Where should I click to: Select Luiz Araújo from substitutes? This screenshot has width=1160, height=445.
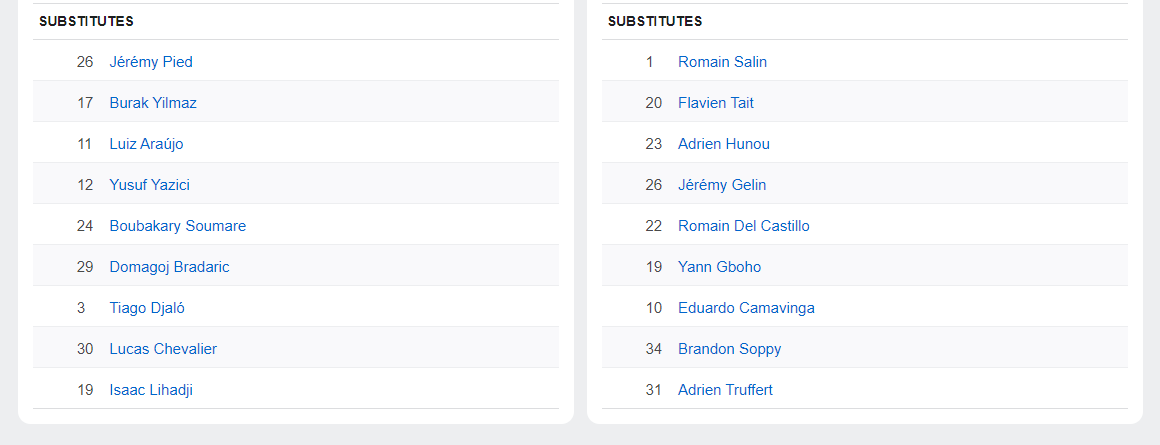pos(146,144)
